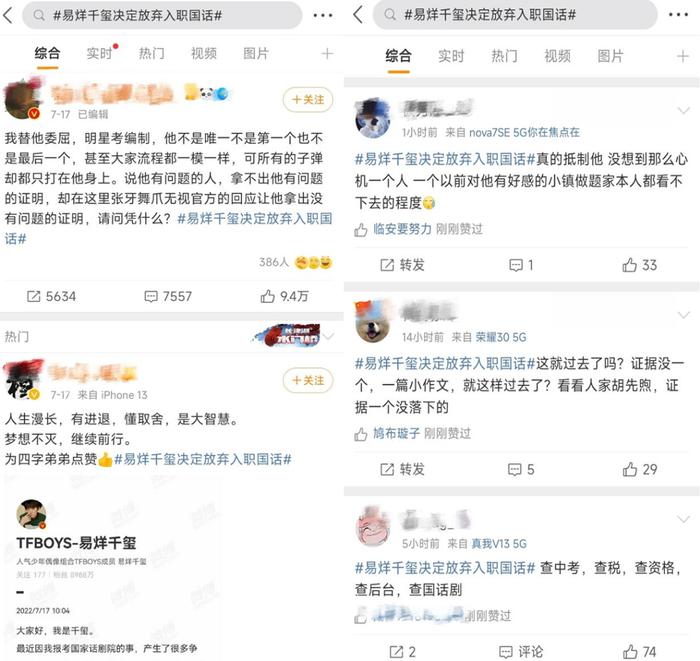This screenshot has width=700, height=661.
Task: Follow the first post's author via +关注
Action: pos(308,100)
